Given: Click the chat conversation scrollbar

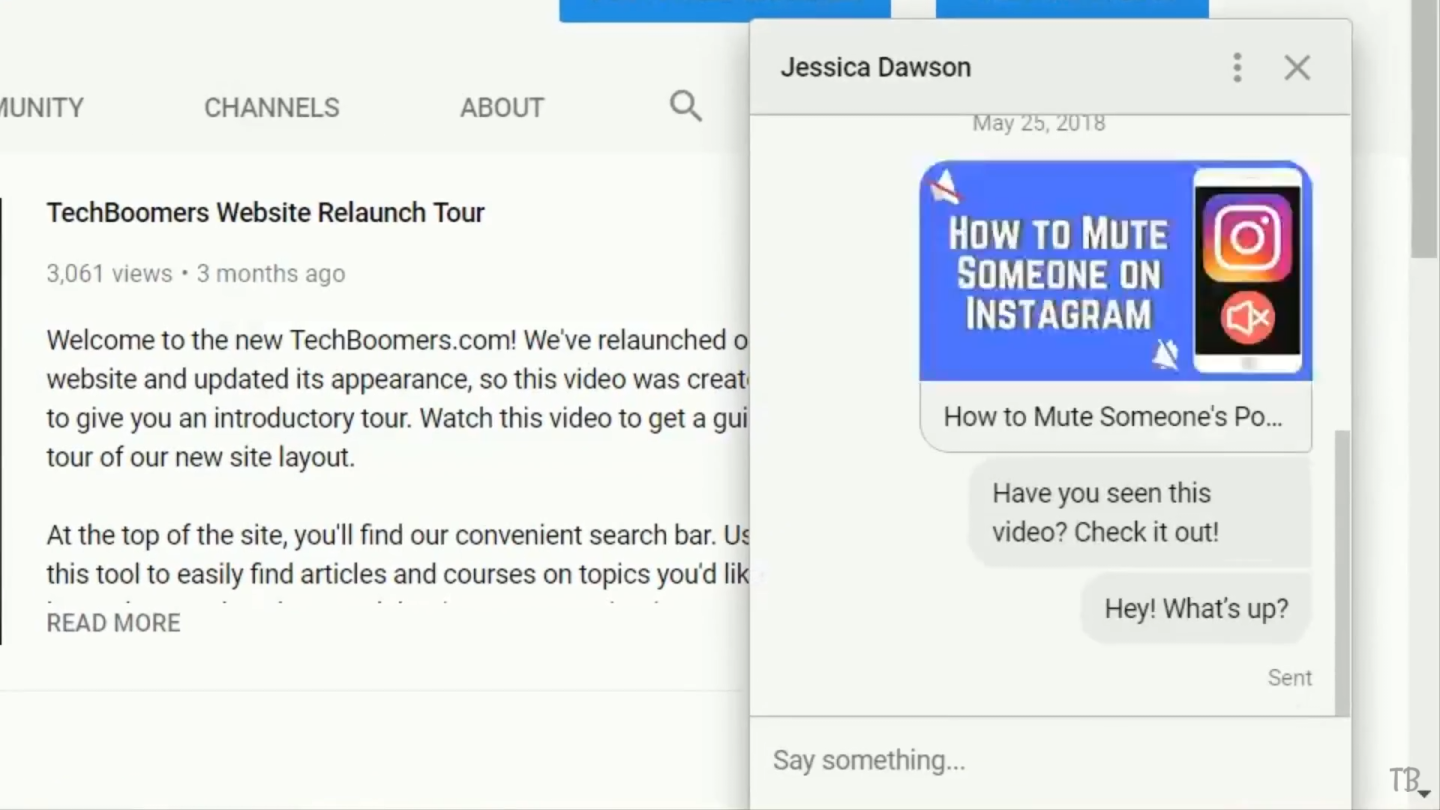Looking at the screenshot, I should [1341, 570].
